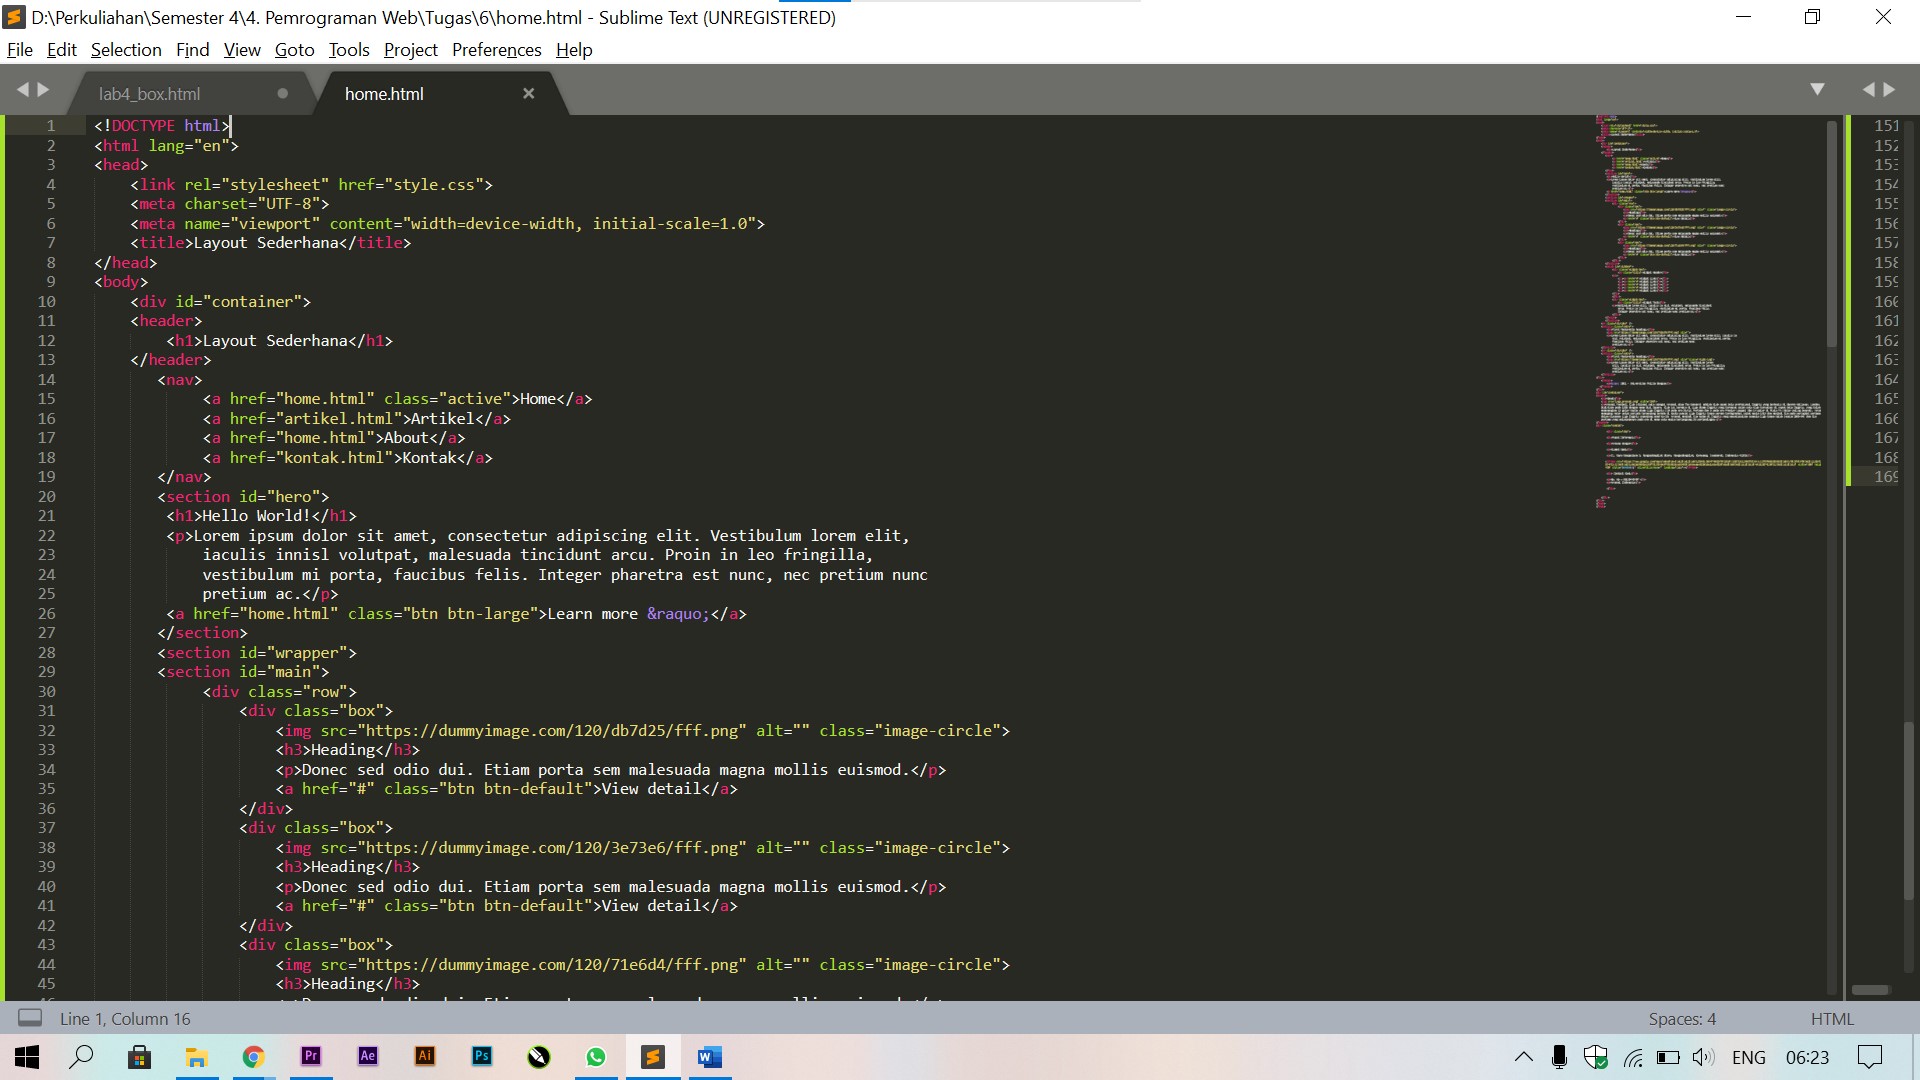Viewport: 1920px width, 1080px height.
Task: Open the Goto menu
Action: 293,49
